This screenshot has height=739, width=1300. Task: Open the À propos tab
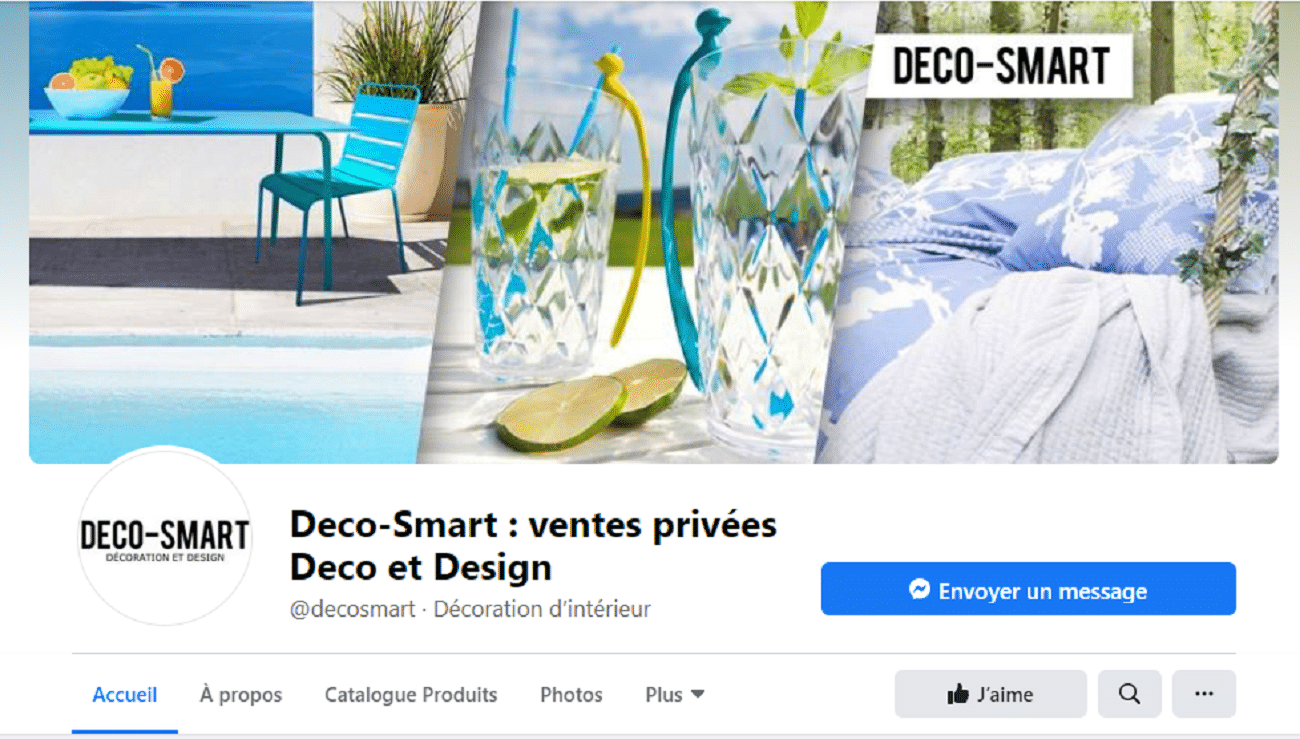pos(241,694)
